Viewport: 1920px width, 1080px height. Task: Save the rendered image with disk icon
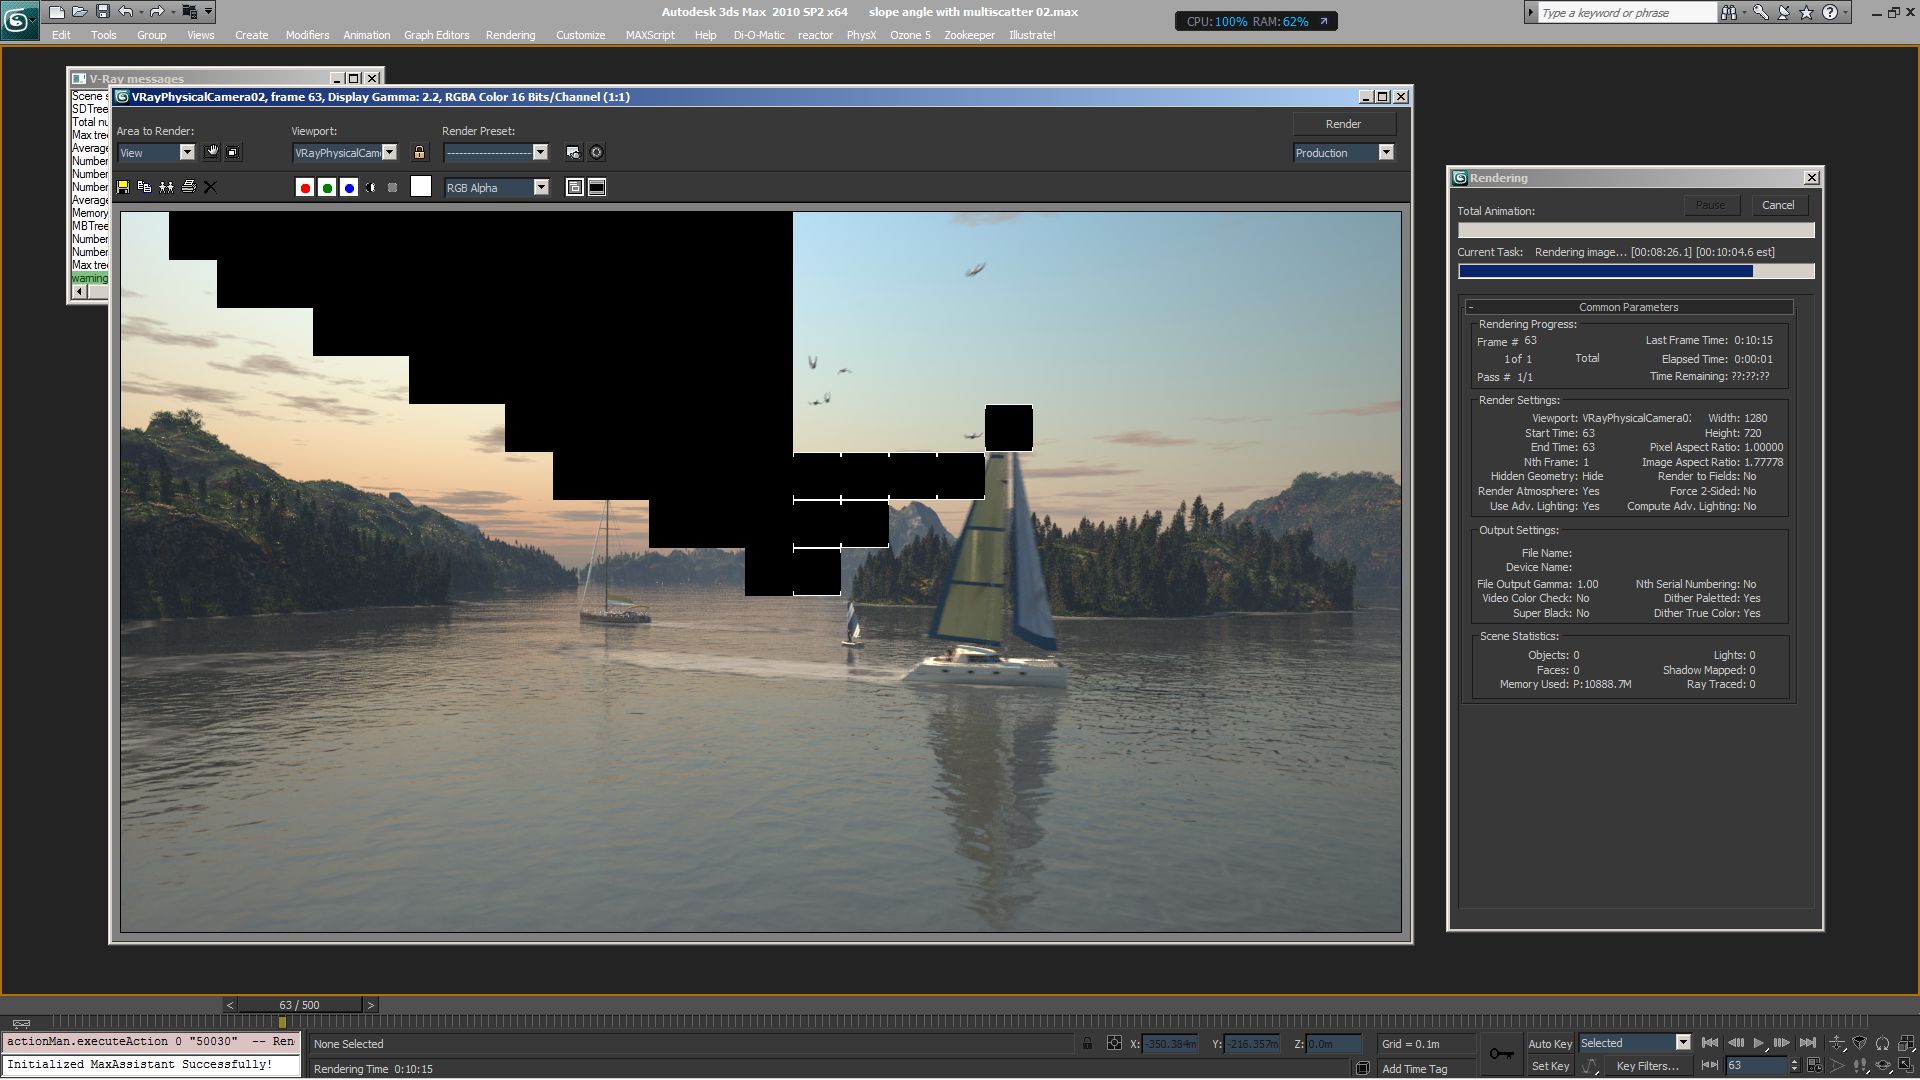pyautogui.click(x=123, y=187)
